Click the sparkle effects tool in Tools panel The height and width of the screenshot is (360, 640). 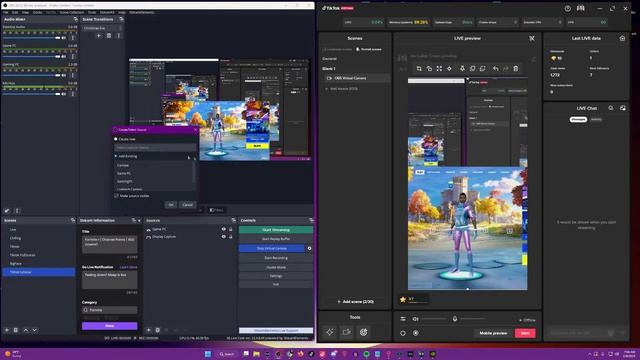329,332
